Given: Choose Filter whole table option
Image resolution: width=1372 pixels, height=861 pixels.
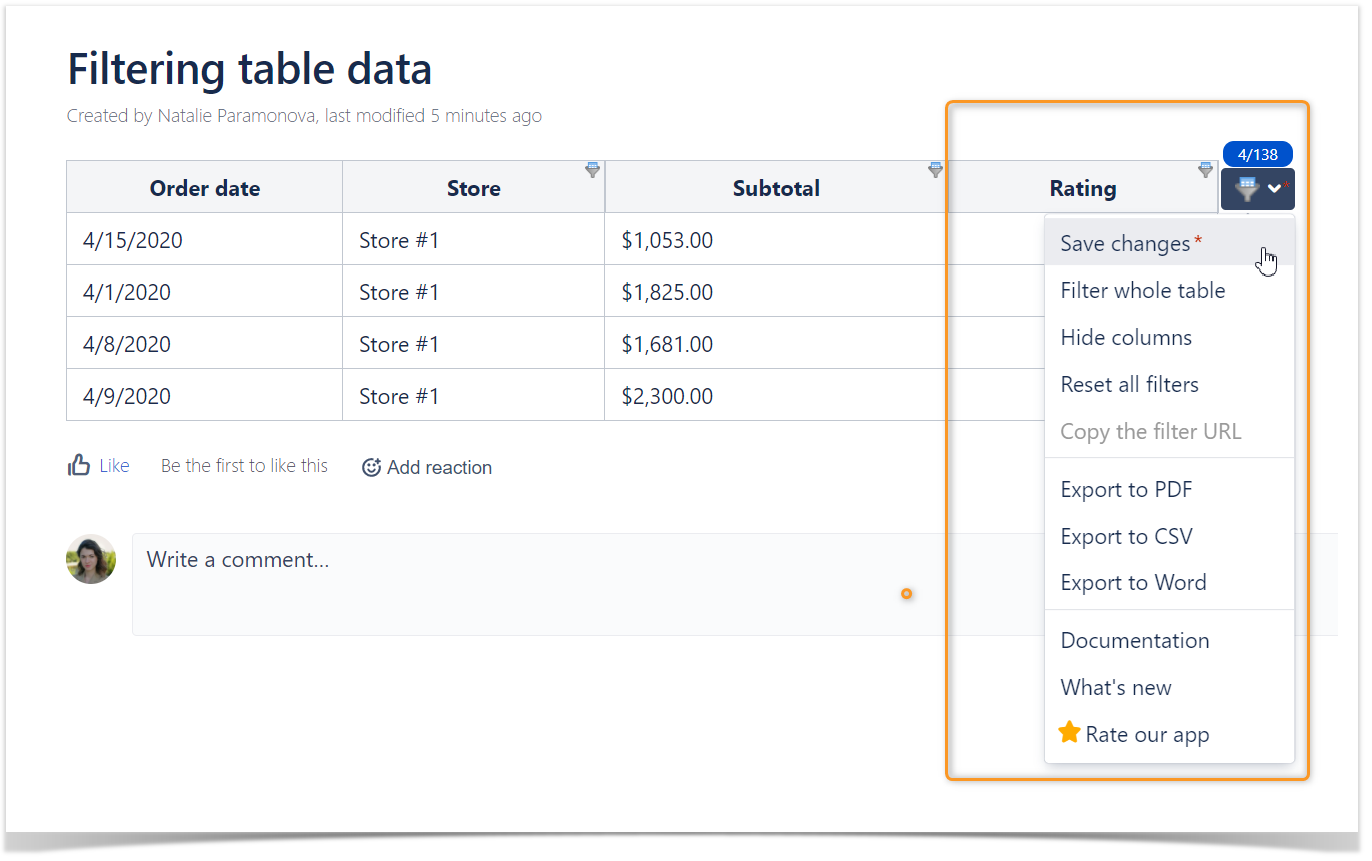Looking at the screenshot, I should coord(1142,291).
